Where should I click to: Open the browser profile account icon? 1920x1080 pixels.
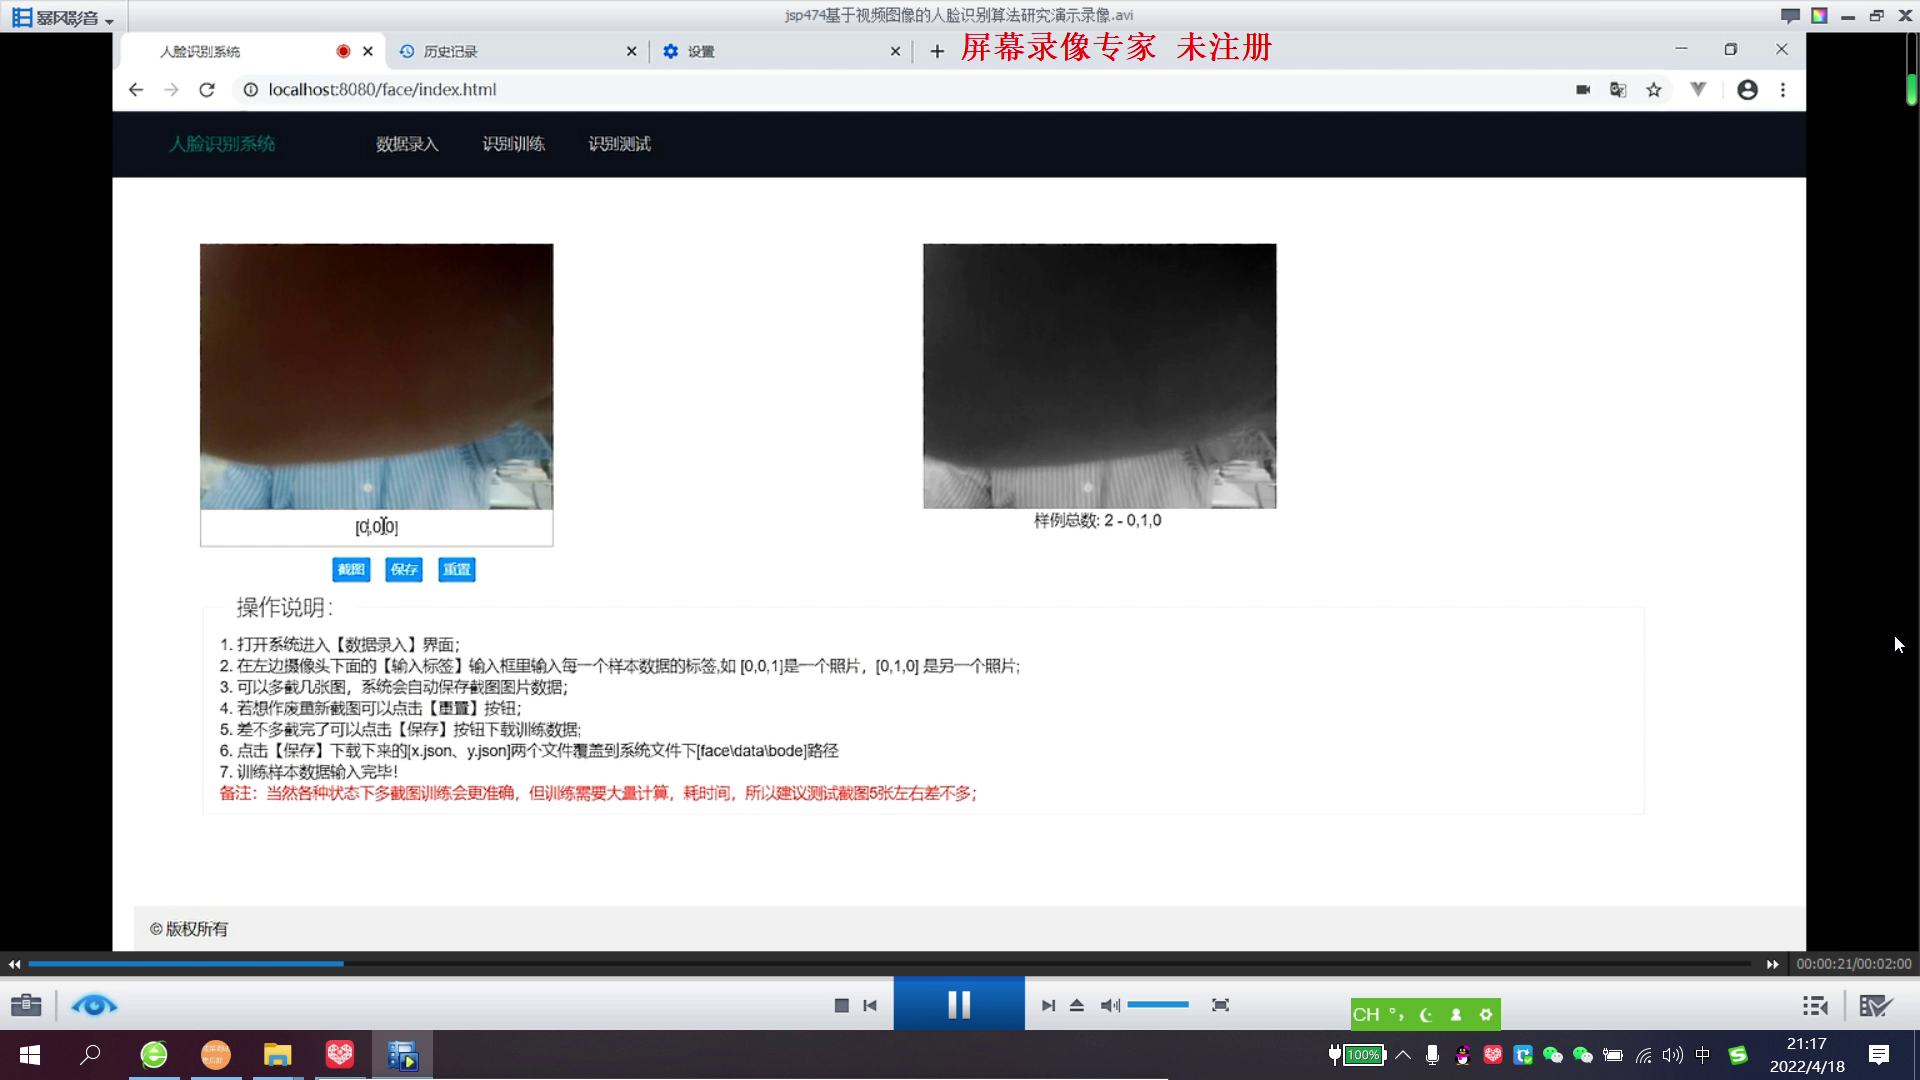pyautogui.click(x=1747, y=90)
